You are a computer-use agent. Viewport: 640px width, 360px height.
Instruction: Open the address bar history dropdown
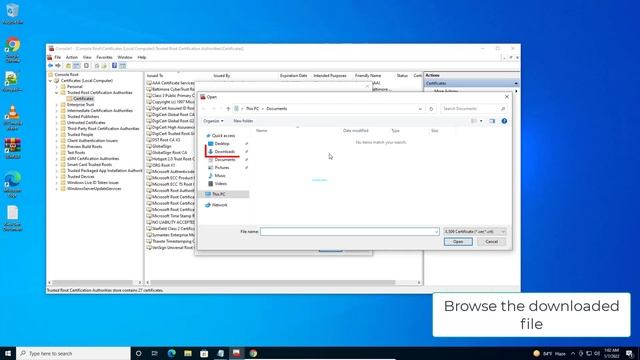point(420,109)
